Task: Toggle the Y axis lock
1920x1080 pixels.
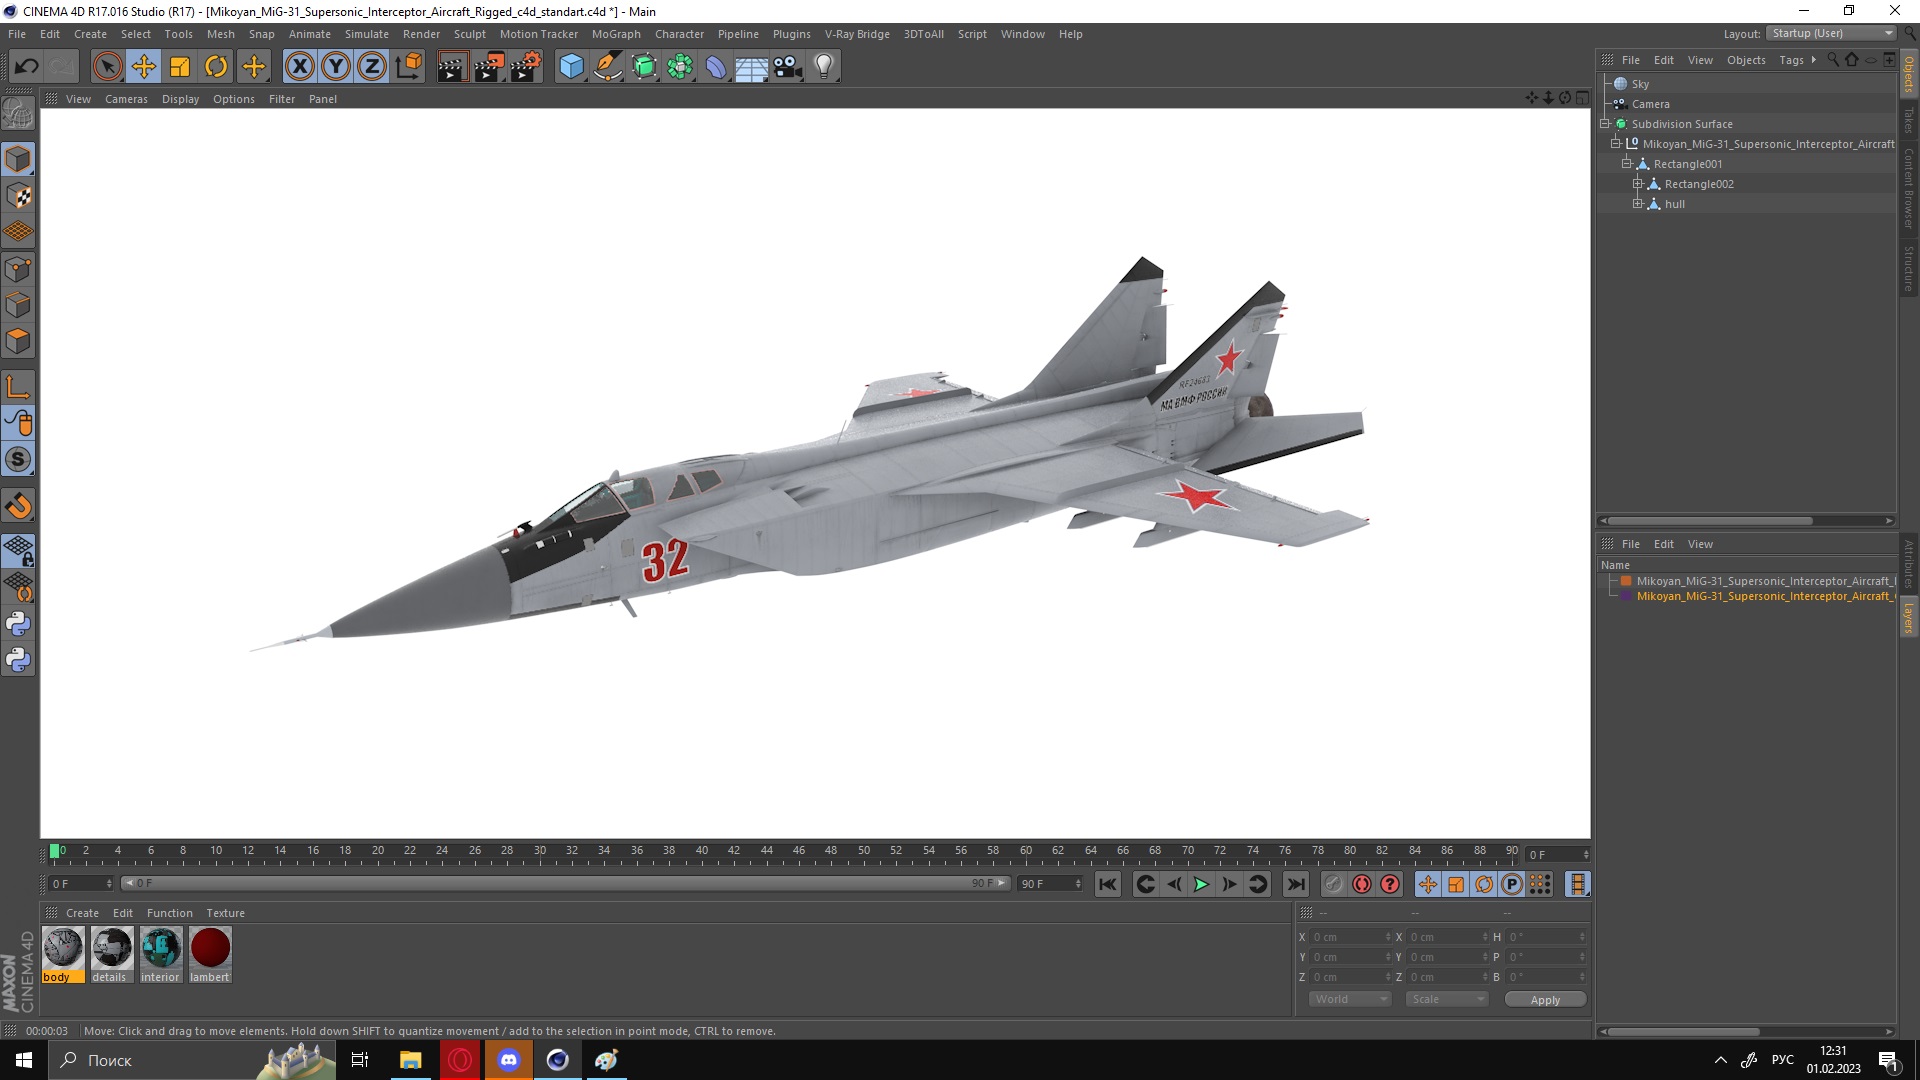Action: pos(336,67)
